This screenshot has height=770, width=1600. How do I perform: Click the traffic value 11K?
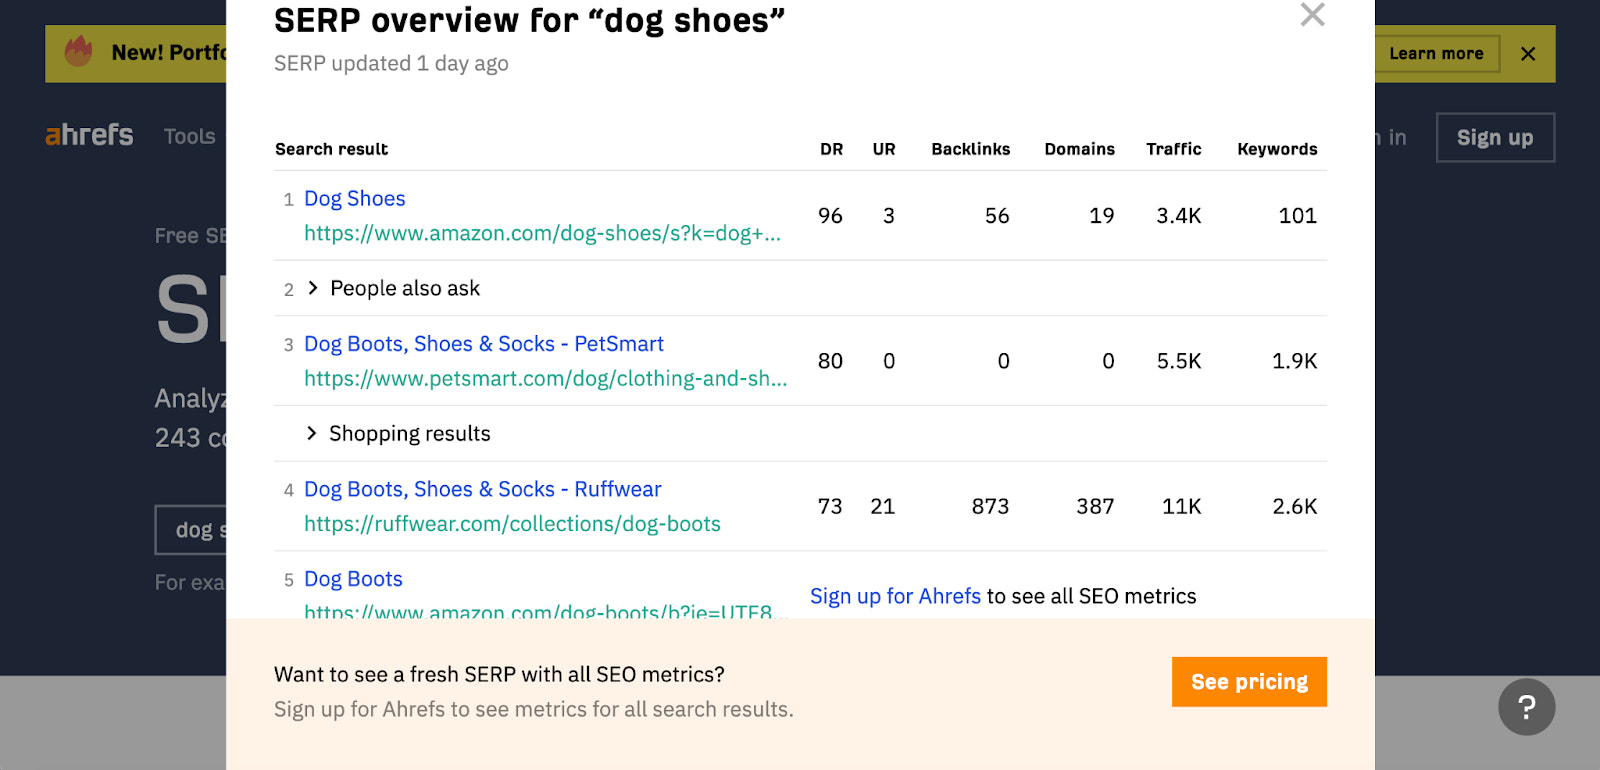coord(1181,506)
